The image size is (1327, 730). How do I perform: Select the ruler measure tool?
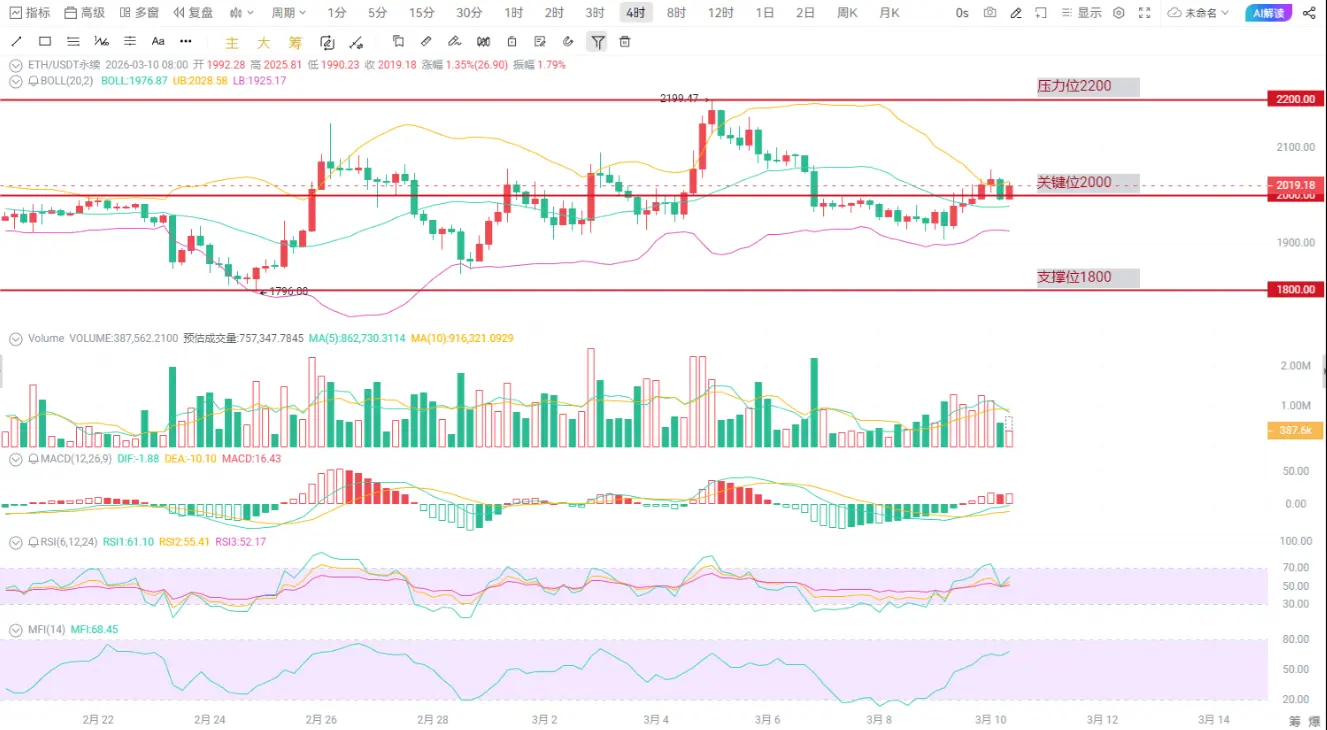coord(426,42)
